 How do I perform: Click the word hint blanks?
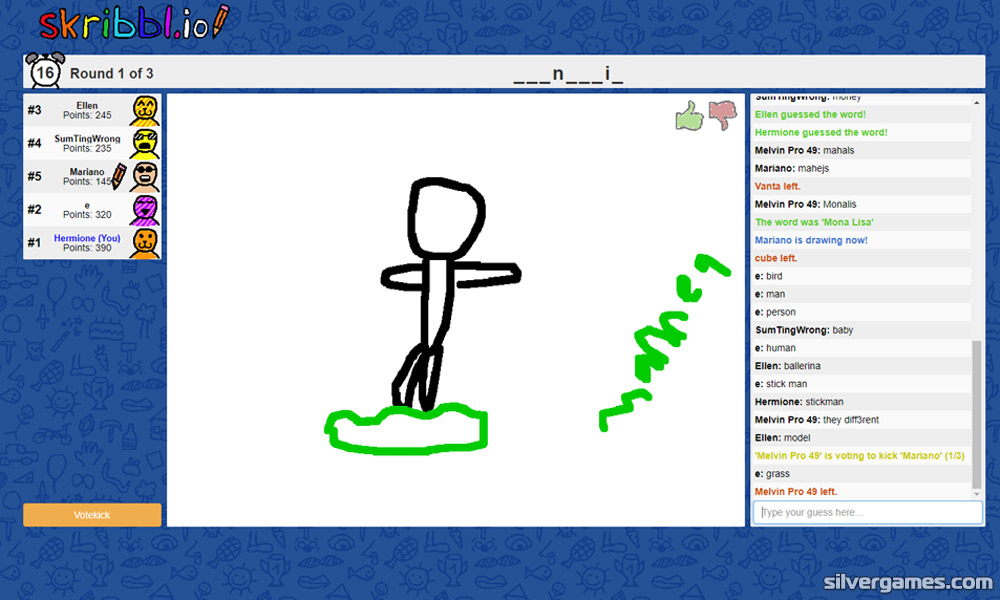pyautogui.click(x=568, y=73)
